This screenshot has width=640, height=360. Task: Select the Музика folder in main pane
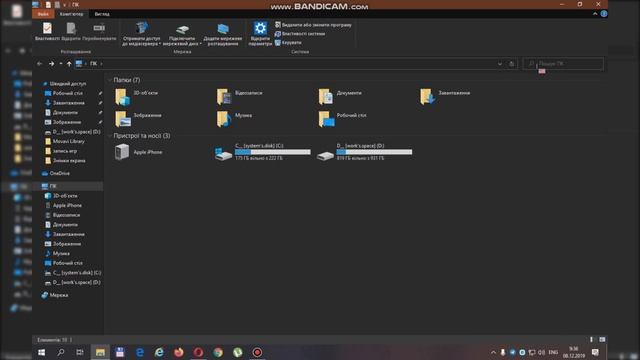[x=234, y=119]
